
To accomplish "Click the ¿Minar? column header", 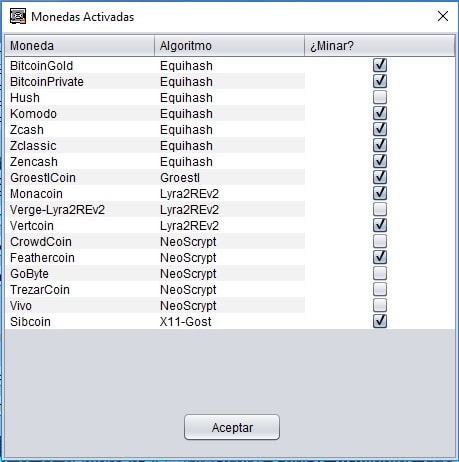I will [x=380, y=46].
